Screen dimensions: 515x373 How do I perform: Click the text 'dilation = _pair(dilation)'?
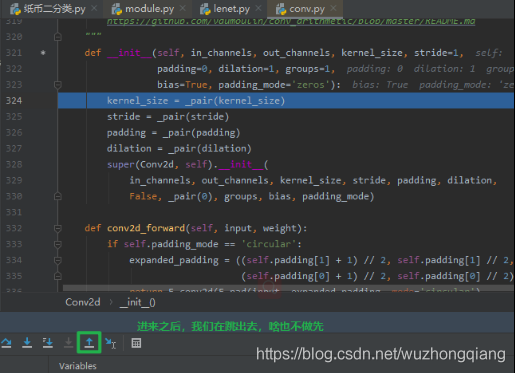pyautogui.click(x=179, y=148)
